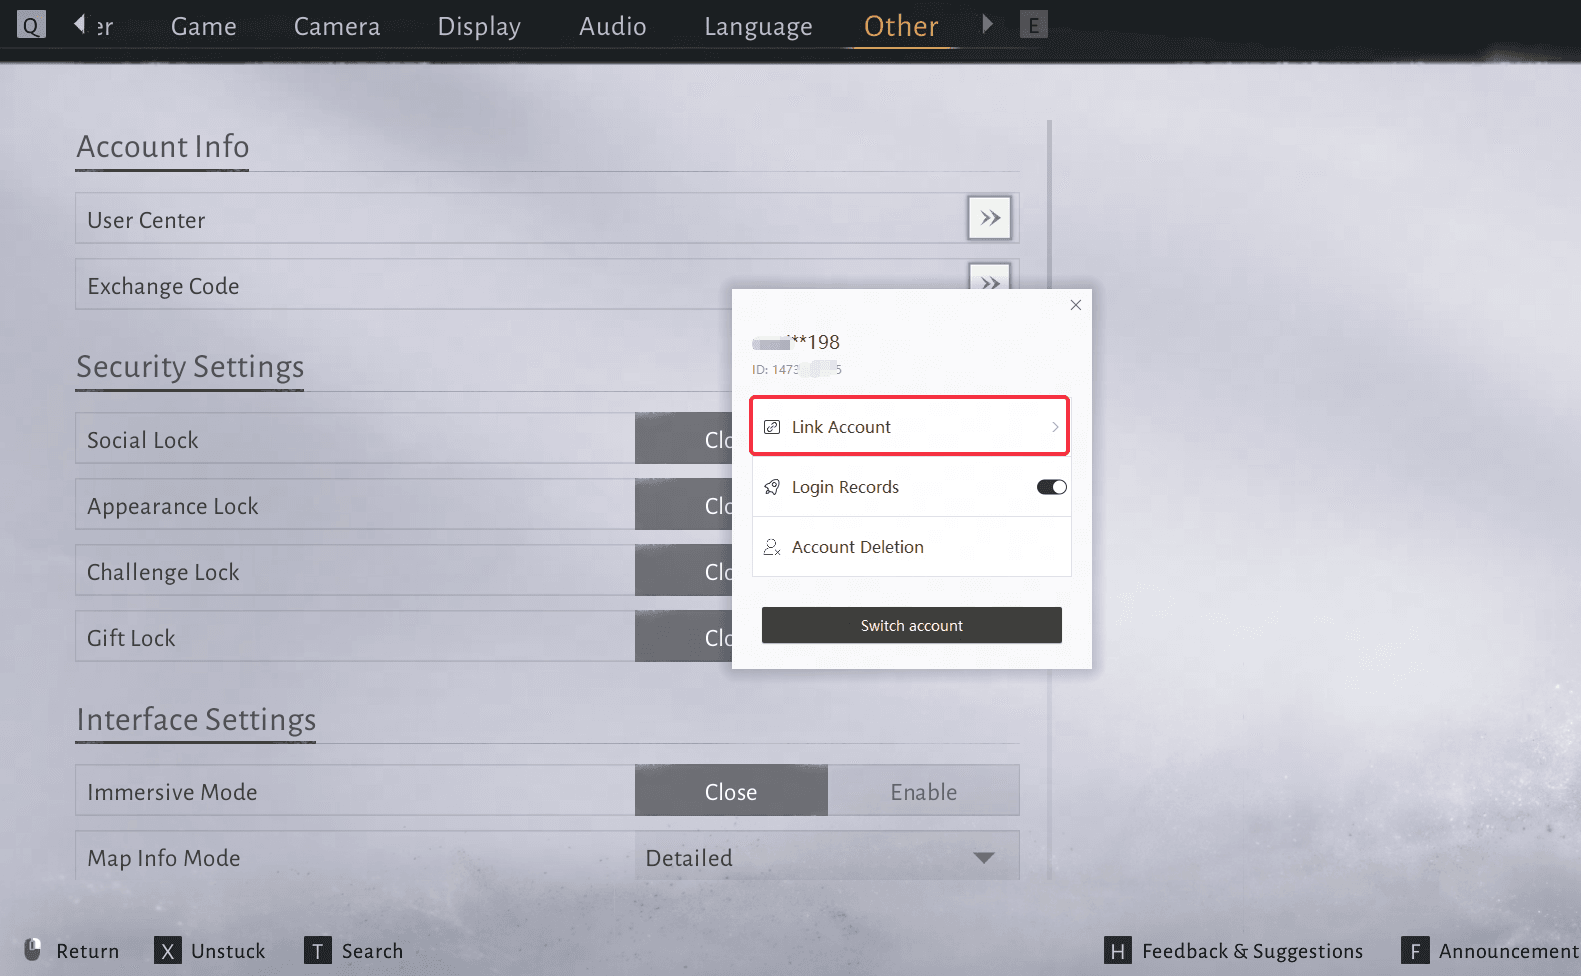Screen dimensions: 1581x976
Task: Click the T Search key icon
Action: pyautogui.click(x=317, y=951)
